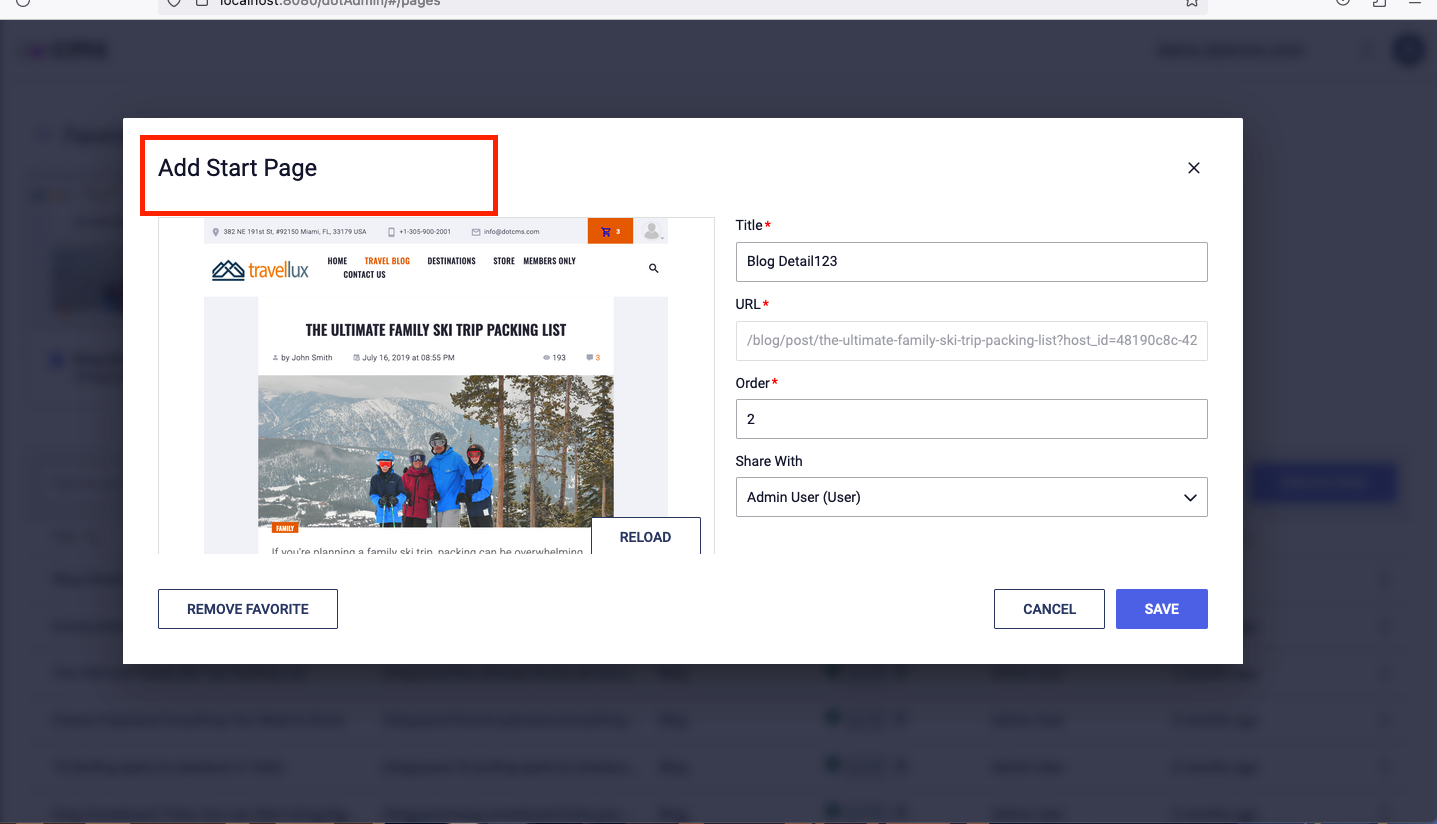Click the Order field showing 2
Image resolution: width=1437 pixels, height=824 pixels.
[x=971, y=419]
